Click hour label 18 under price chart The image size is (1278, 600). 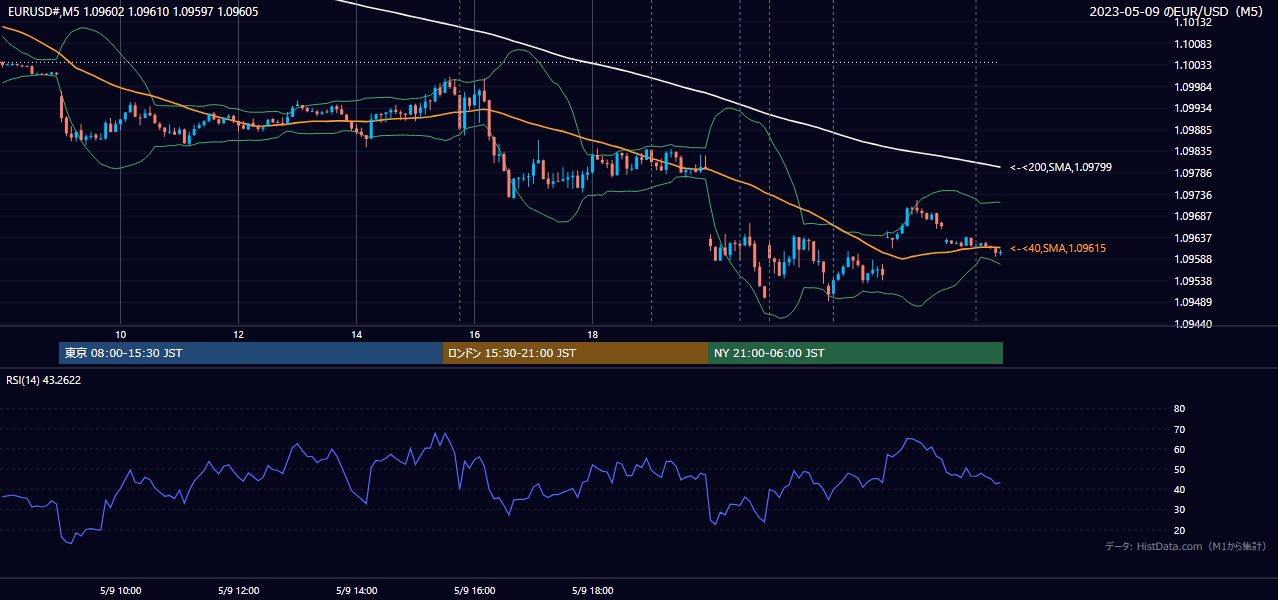point(592,334)
